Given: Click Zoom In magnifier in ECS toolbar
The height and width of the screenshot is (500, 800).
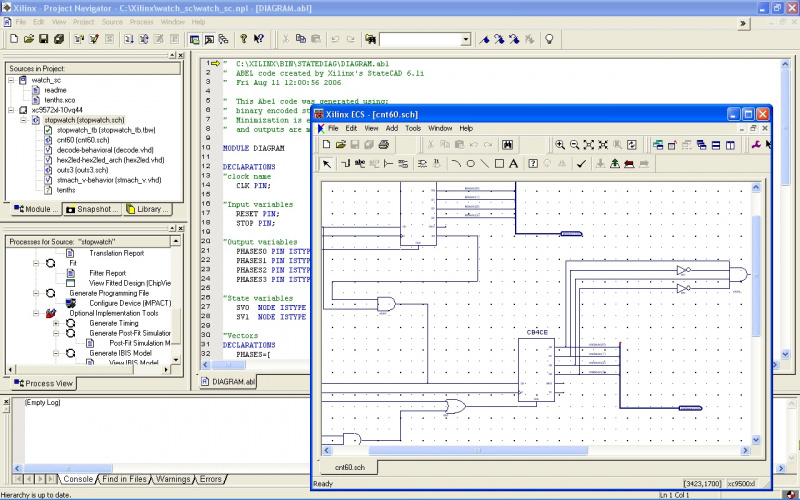Looking at the screenshot, I should click(x=560, y=145).
